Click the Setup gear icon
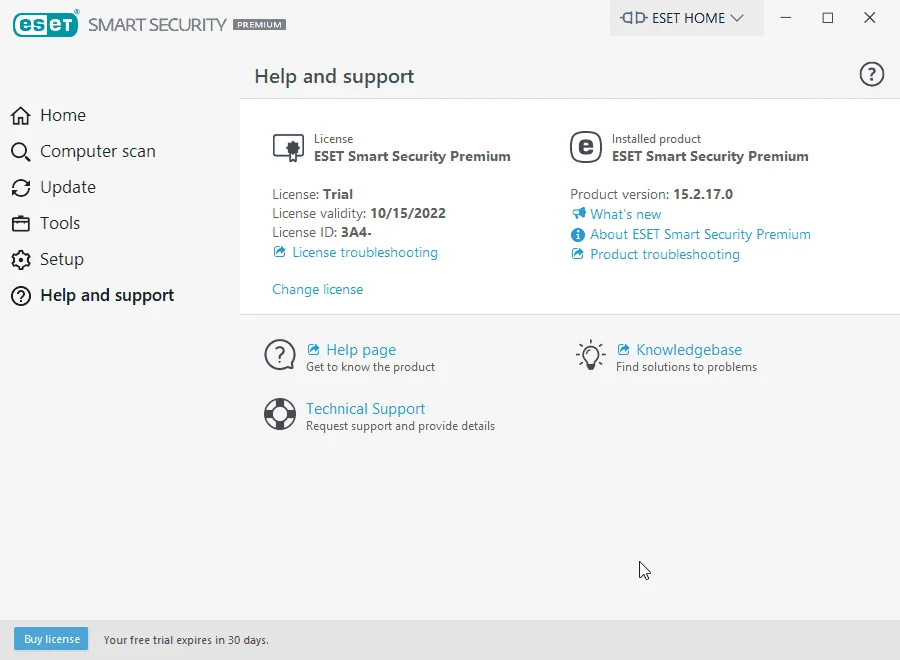 (21, 259)
